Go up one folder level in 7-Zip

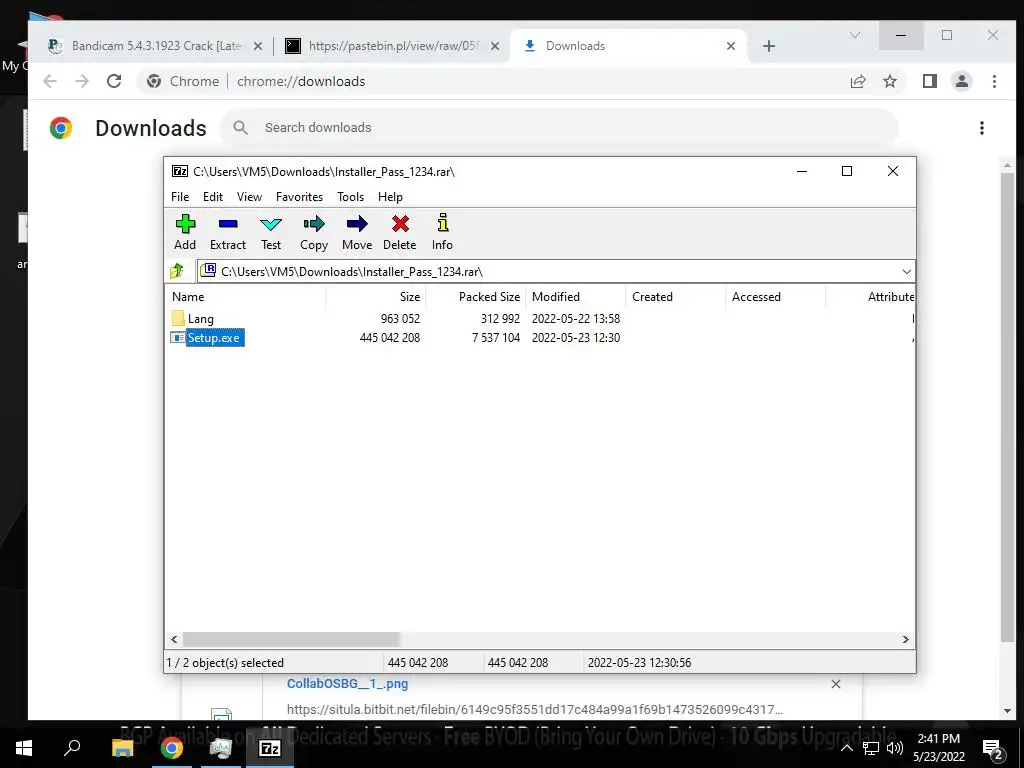[x=177, y=271]
